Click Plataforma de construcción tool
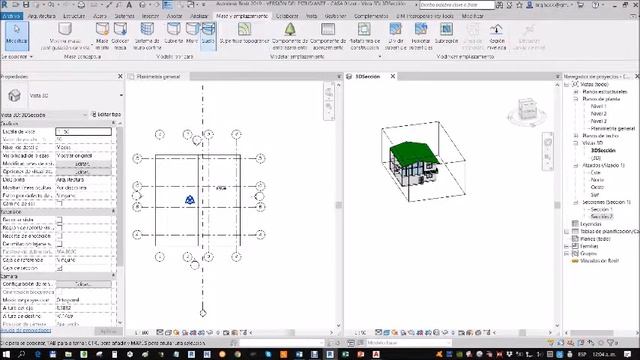 [x=364, y=36]
